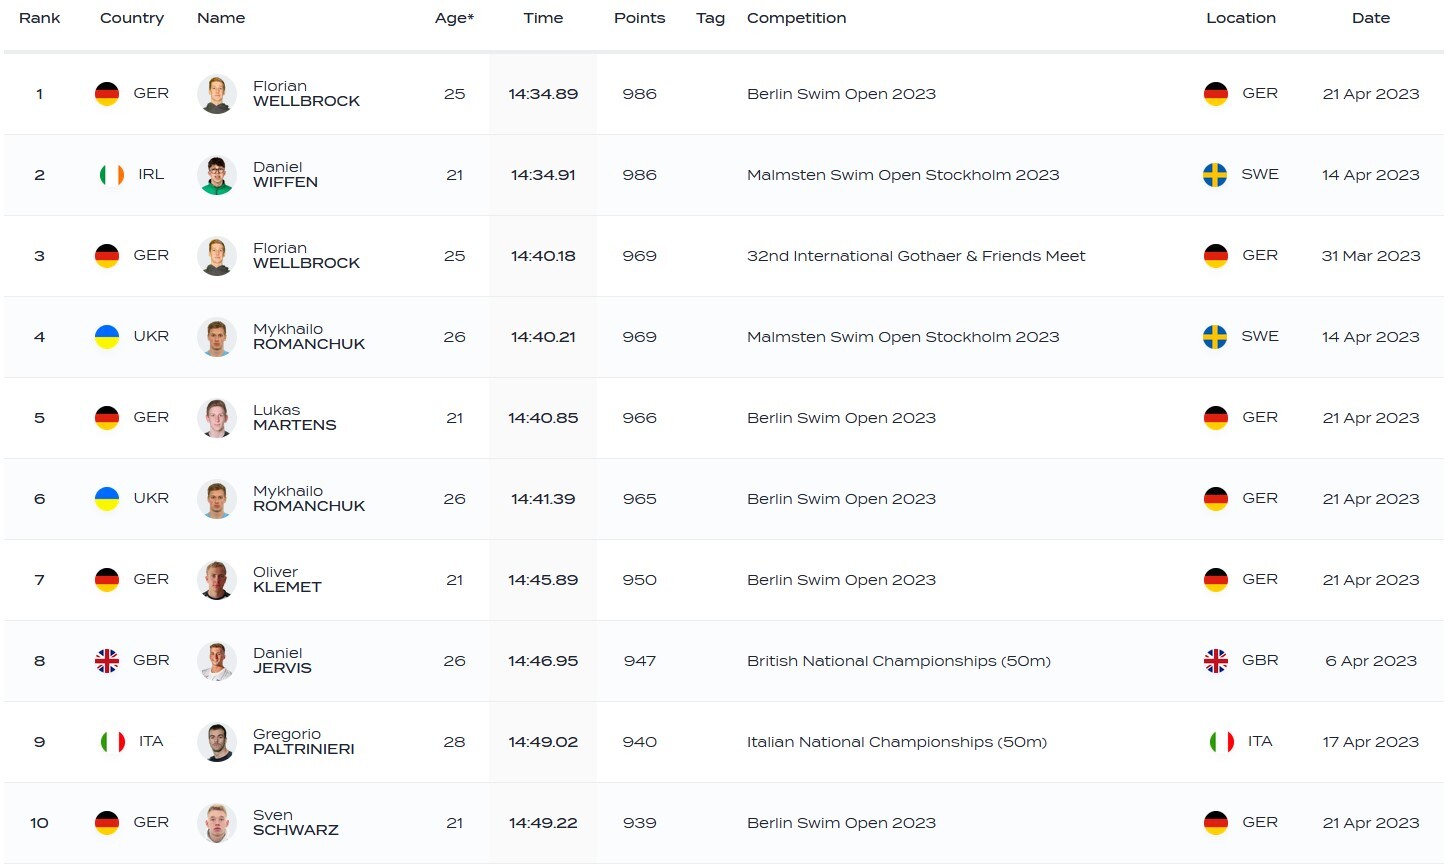Click Location Germany flag in Sven Schwarz's row
1449x866 pixels.
(1216, 823)
